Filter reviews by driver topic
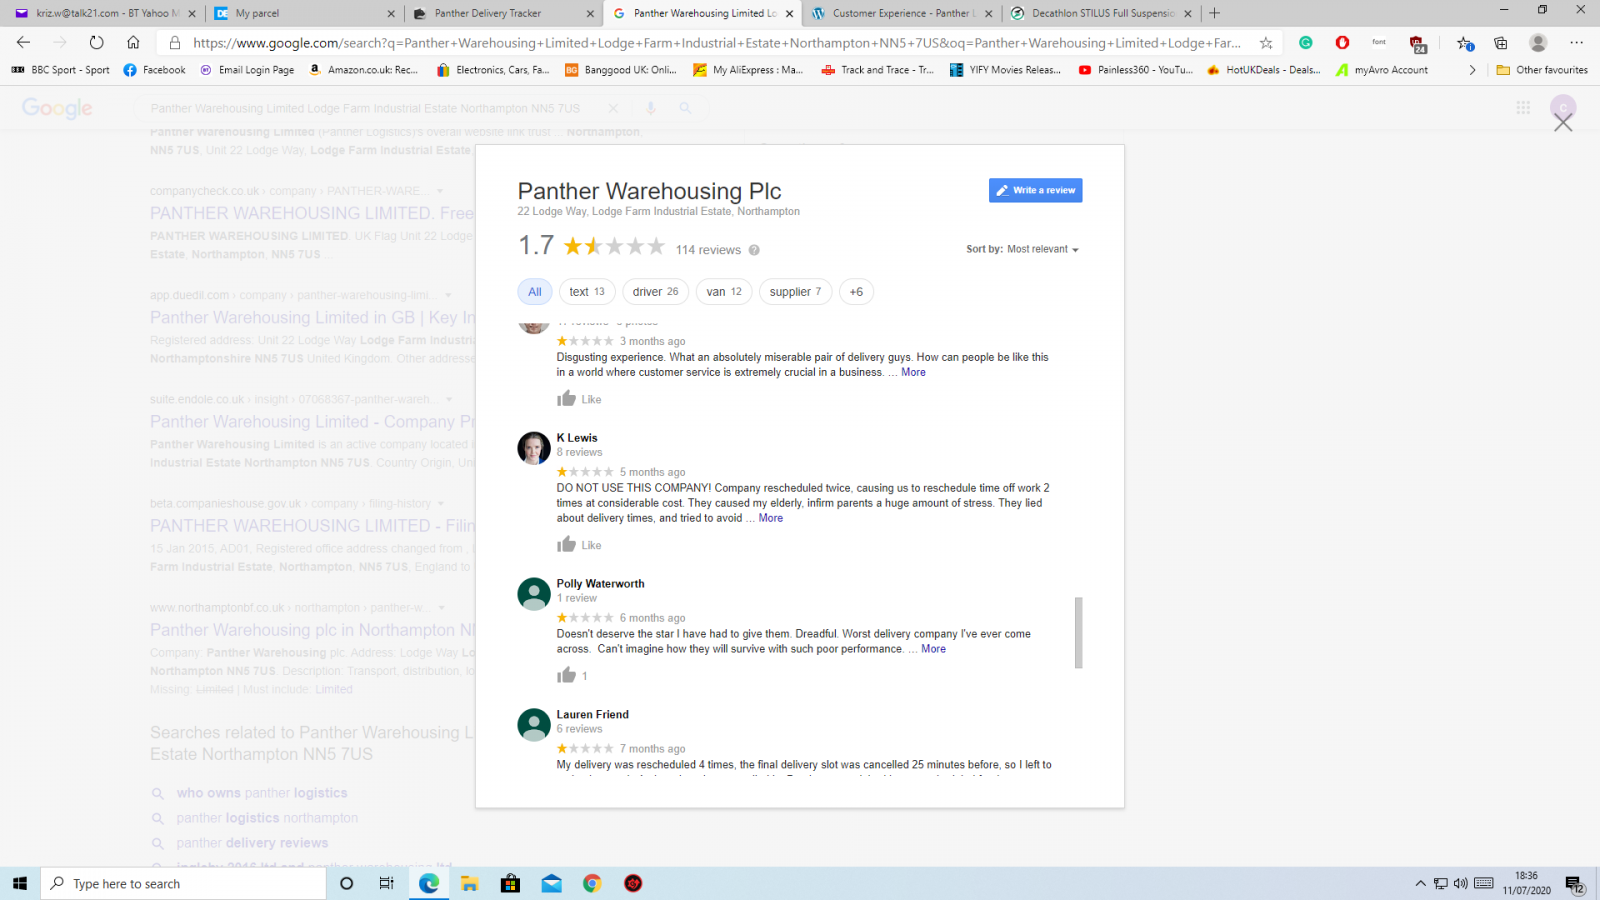This screenshot has height=900, width=1600. (655, 292)
